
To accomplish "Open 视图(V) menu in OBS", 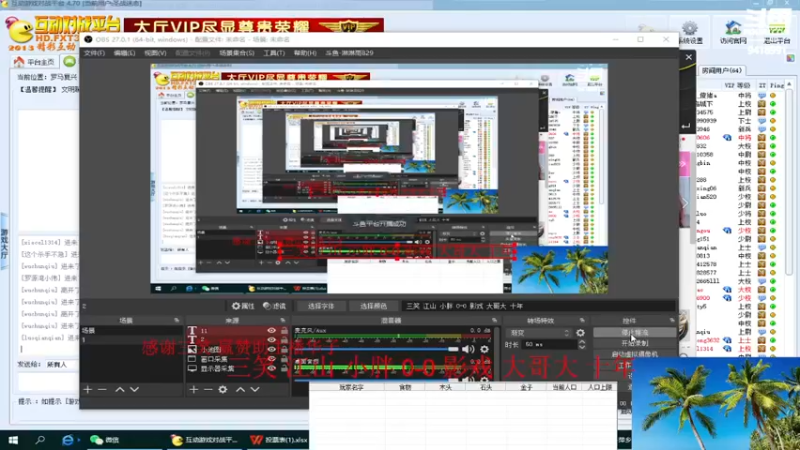I will [155, 53].
